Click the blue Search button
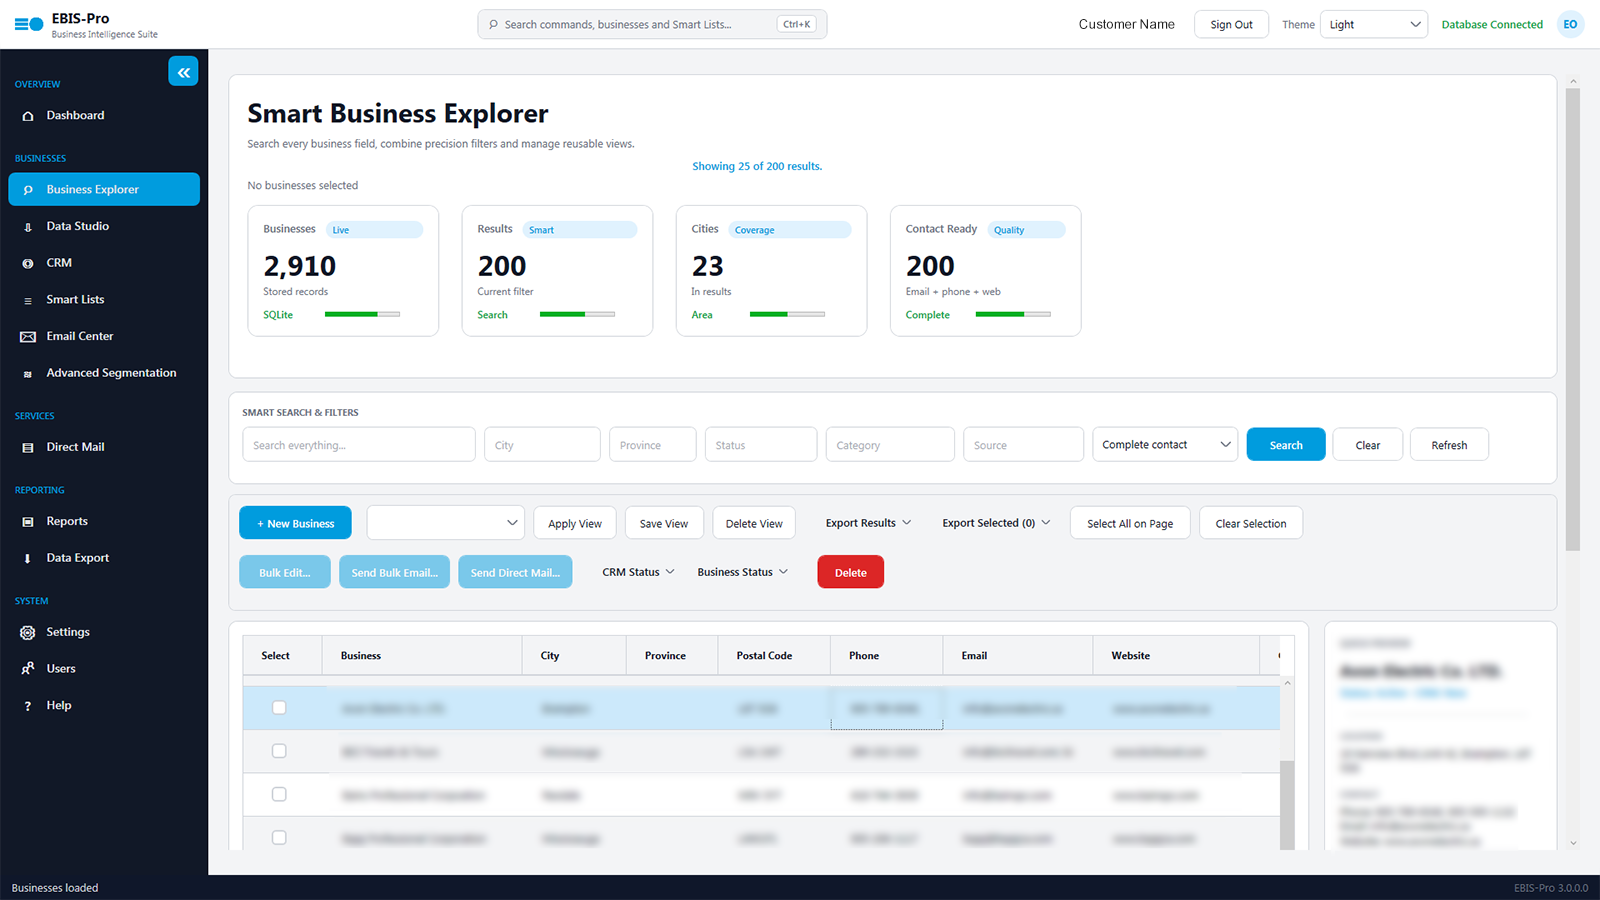 [1286, 444]
